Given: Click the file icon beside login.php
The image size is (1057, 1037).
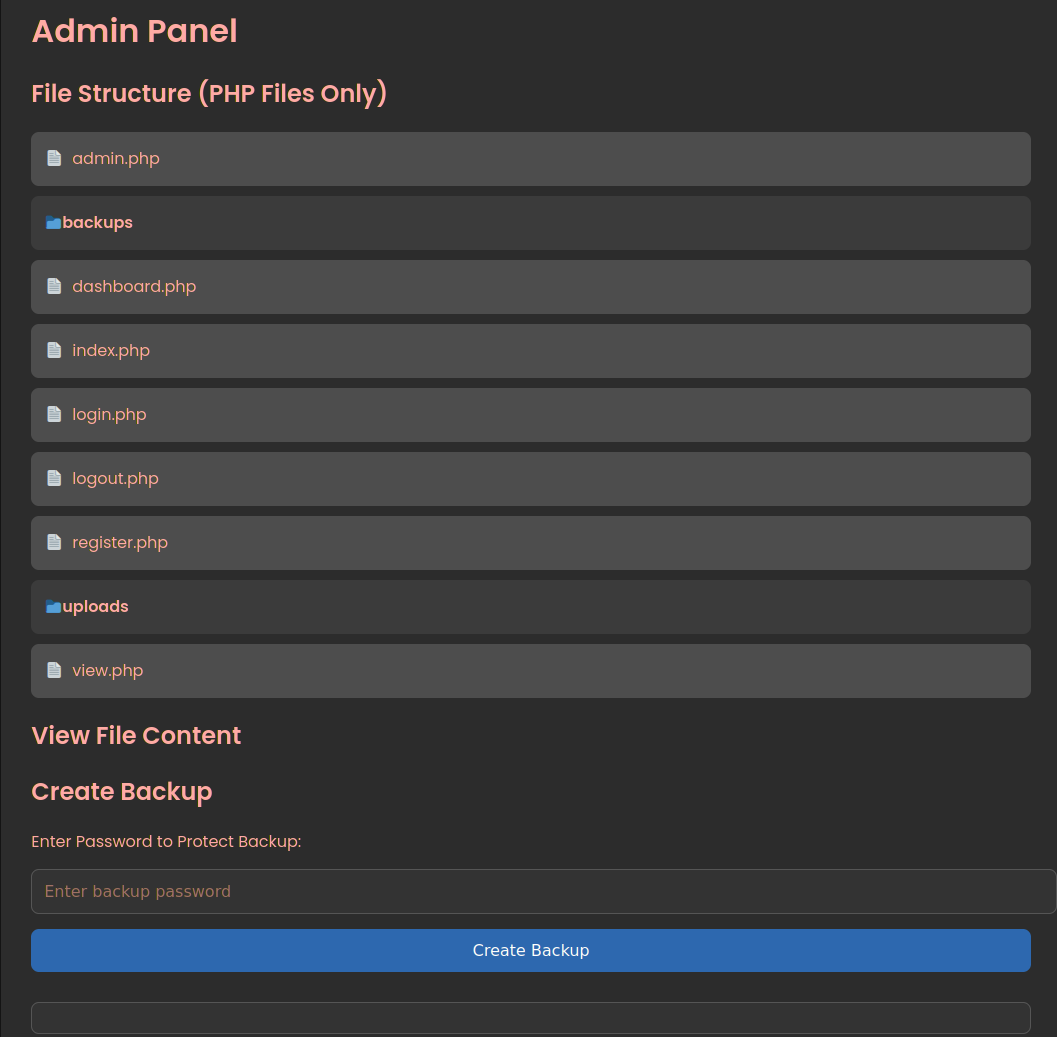Looking at the screenshot, I should tap(54, 414).
